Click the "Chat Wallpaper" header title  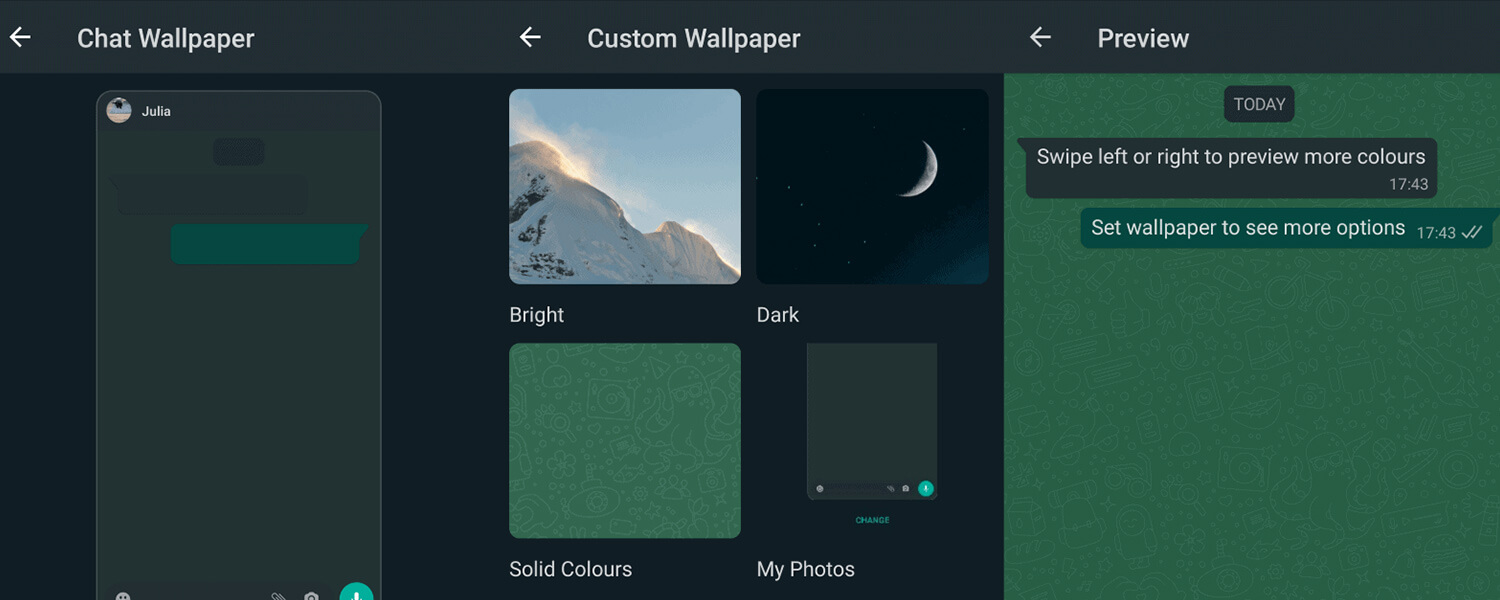coord(166,38)
